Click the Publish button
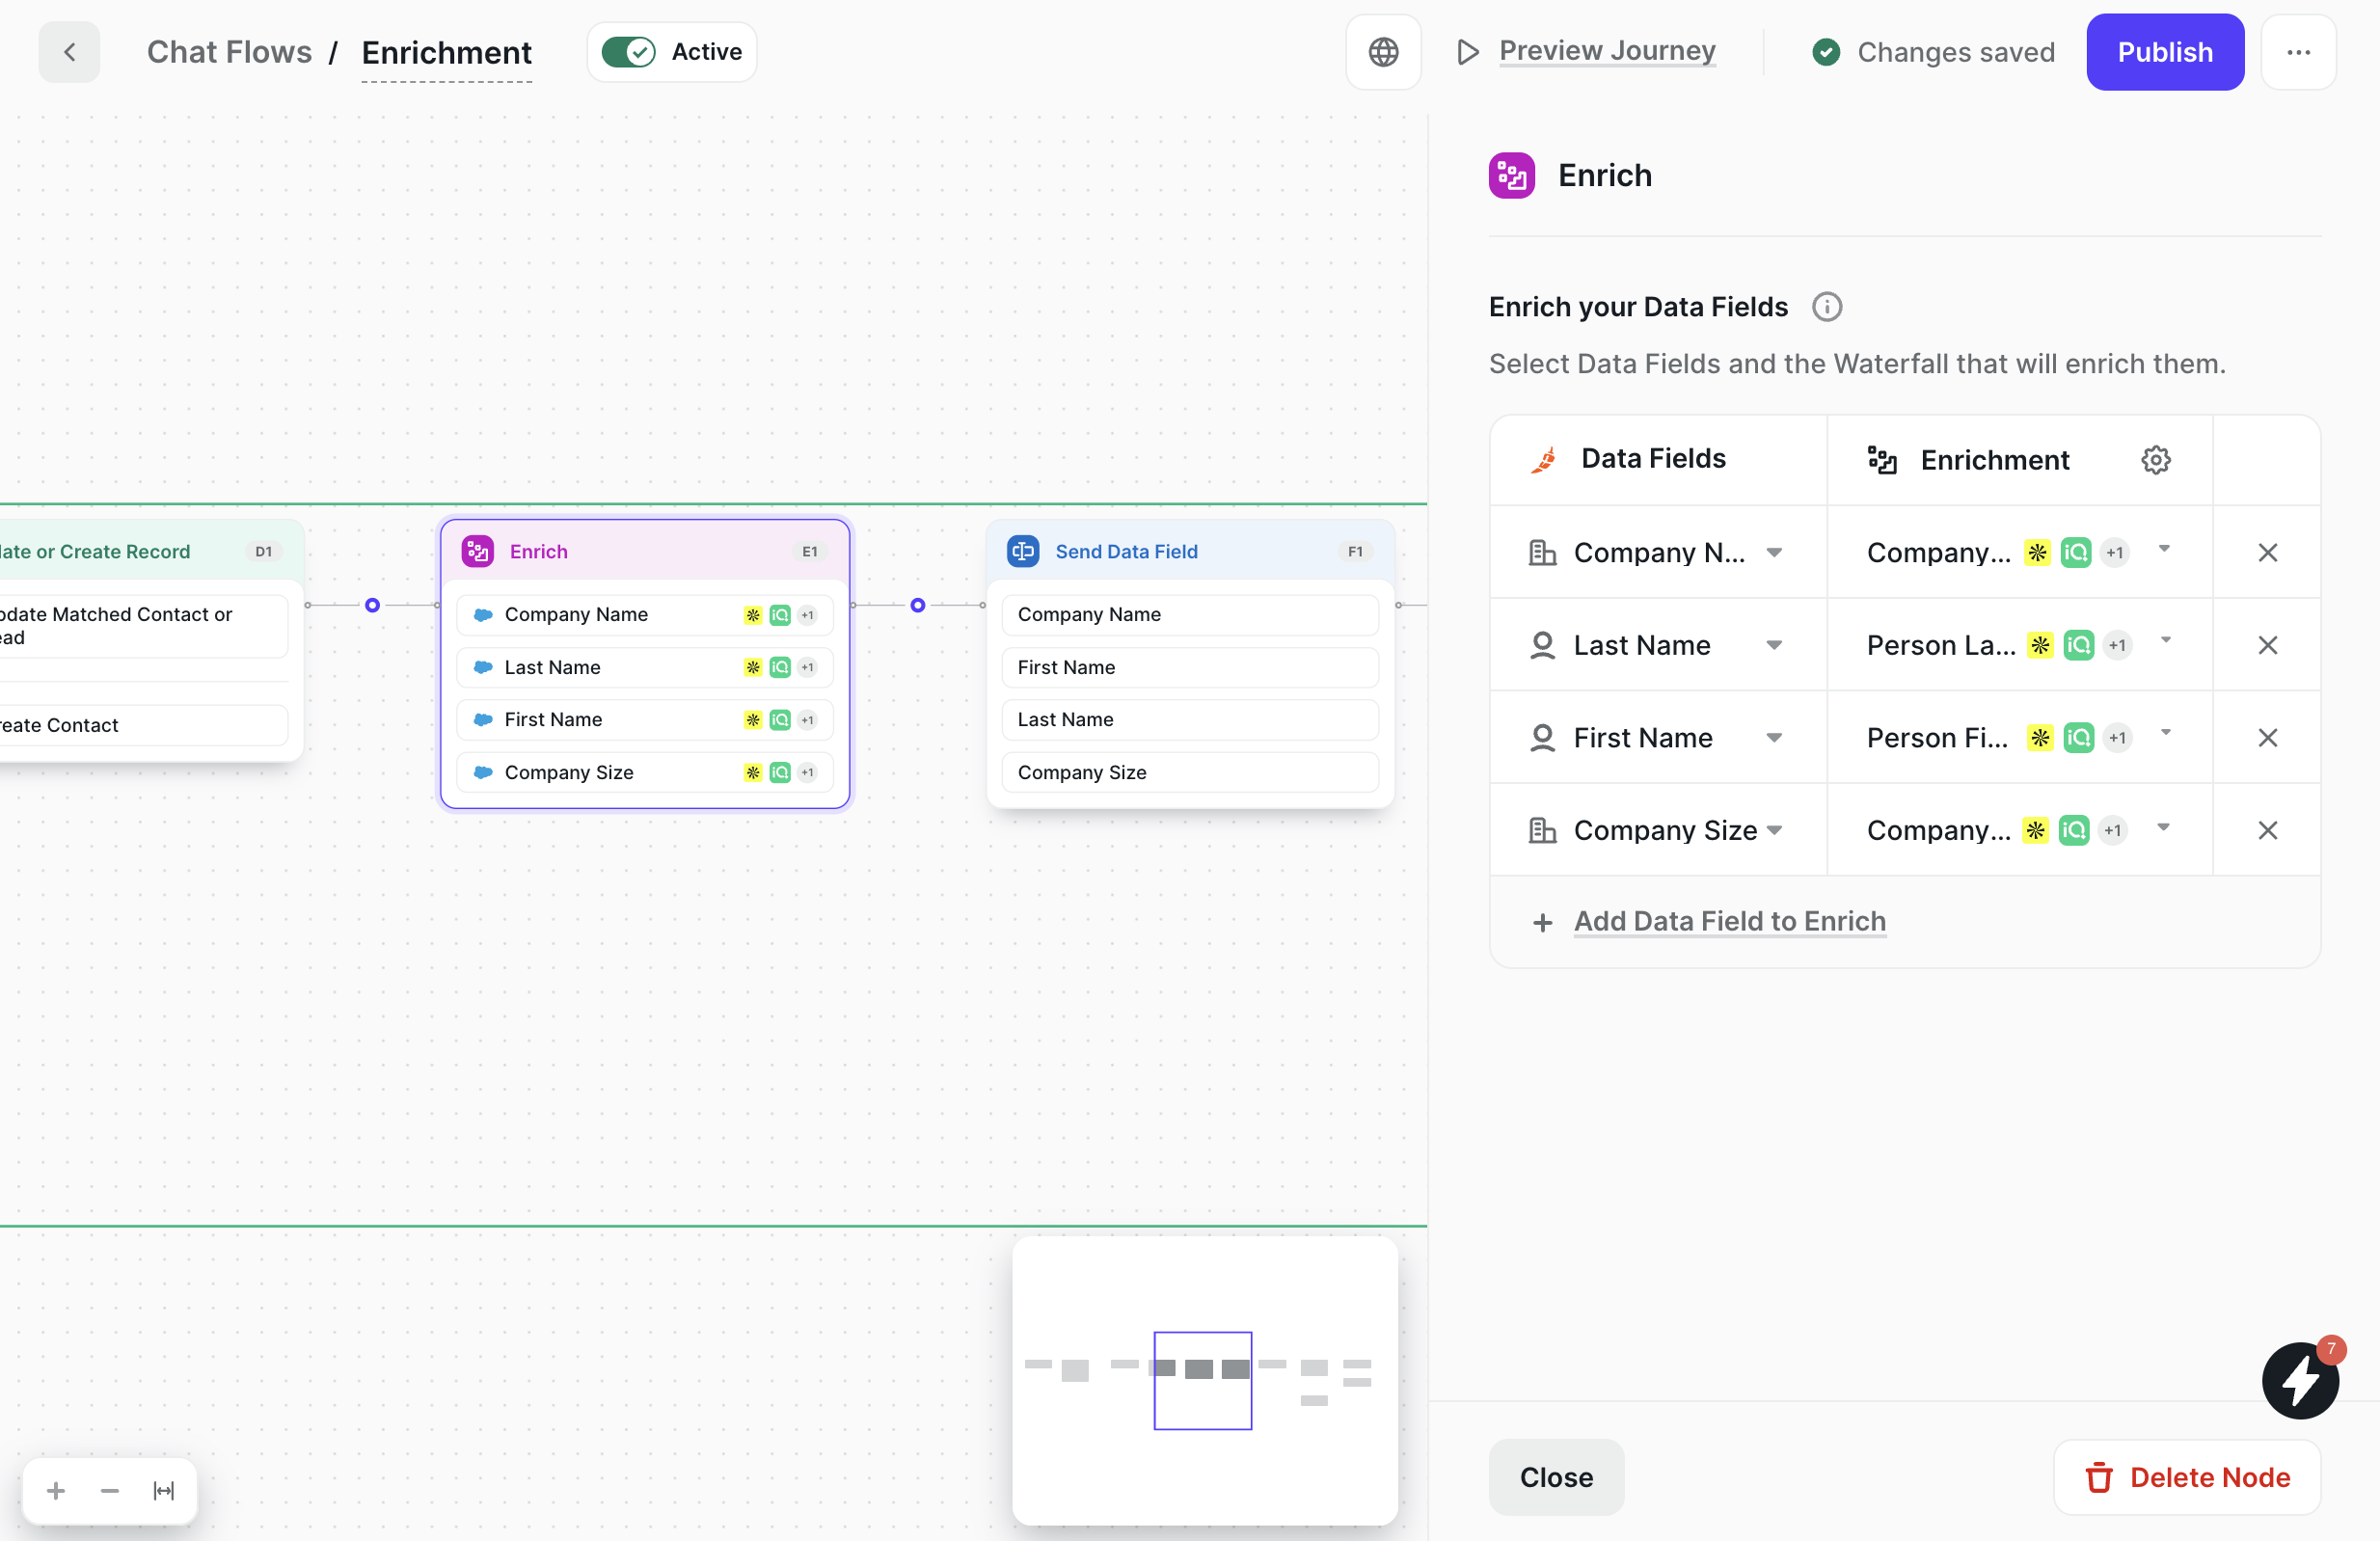Image resolution: width=2380 pixels, height=1541 pixels. click(2164, 51)
